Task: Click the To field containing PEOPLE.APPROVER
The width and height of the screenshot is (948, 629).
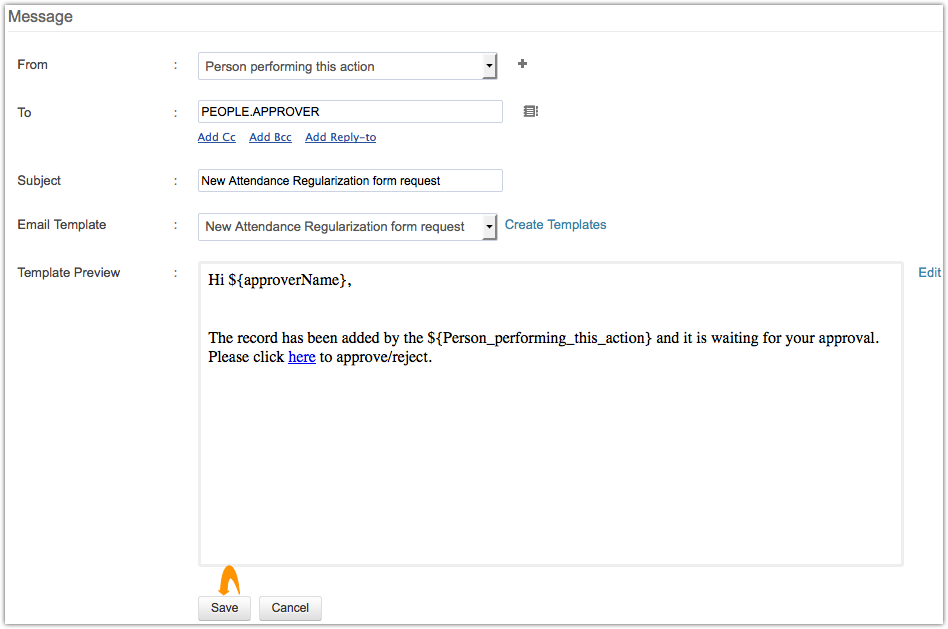Action: pos(350,111)
